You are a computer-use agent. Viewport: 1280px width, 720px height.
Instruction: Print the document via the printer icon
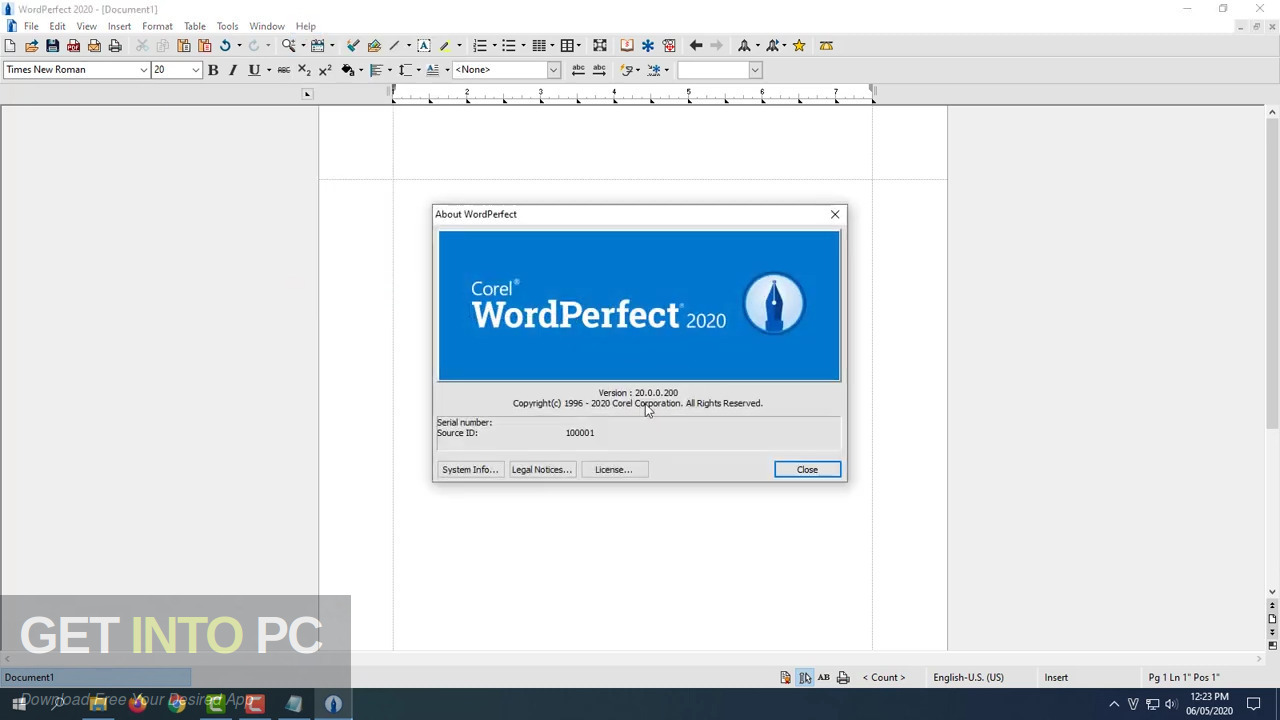tap(115, 45)
